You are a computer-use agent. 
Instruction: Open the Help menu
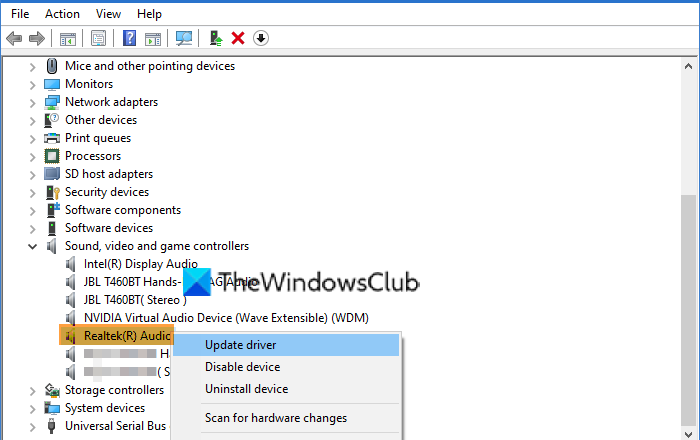tap(149, 14)
